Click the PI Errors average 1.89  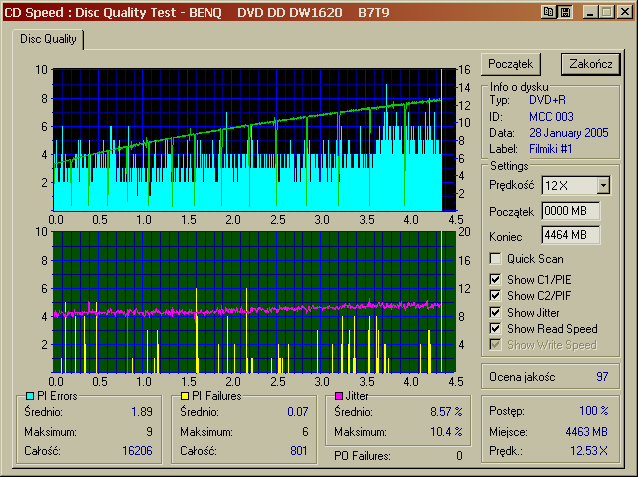142,412
